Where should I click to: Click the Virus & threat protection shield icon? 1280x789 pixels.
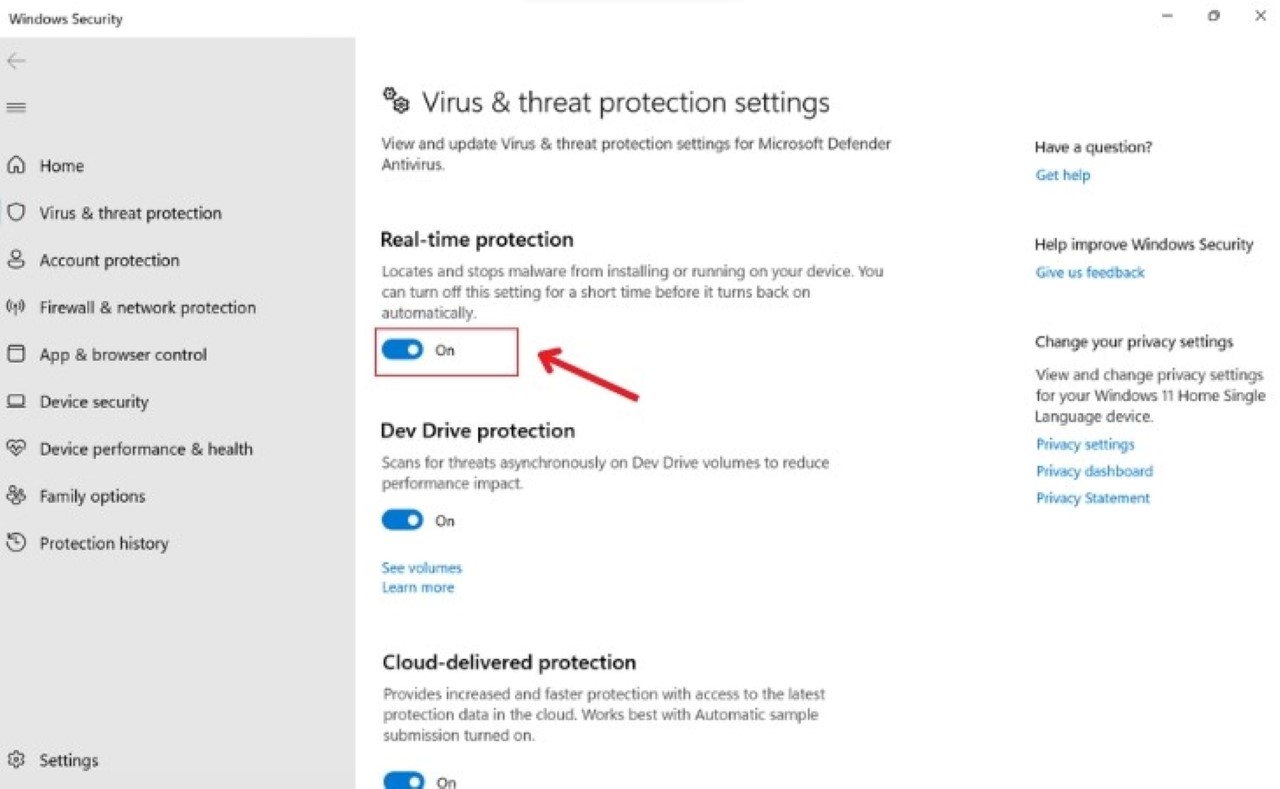(16, 212)
